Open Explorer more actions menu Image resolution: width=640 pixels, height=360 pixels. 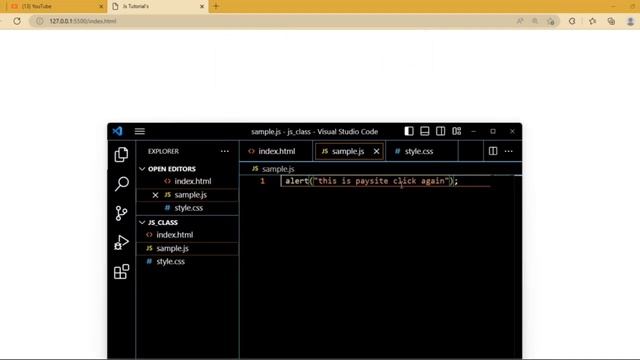(x=224, y=151)
